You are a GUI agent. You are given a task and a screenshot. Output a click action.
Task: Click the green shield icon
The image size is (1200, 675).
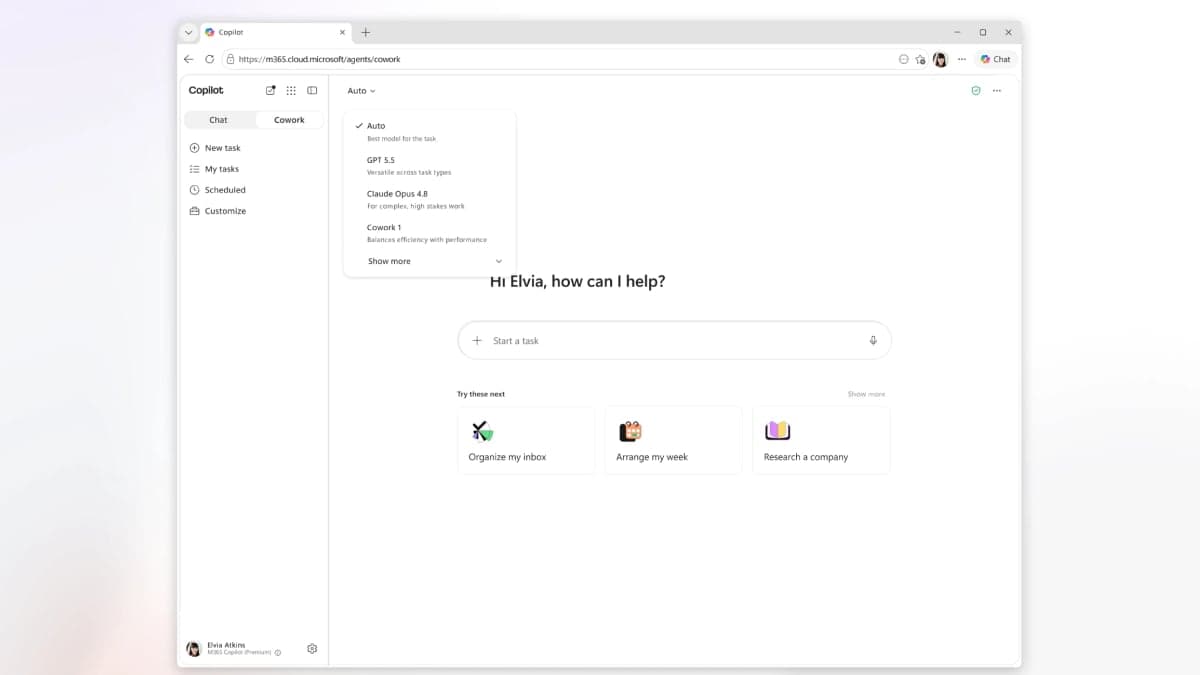tap(976, 90)
